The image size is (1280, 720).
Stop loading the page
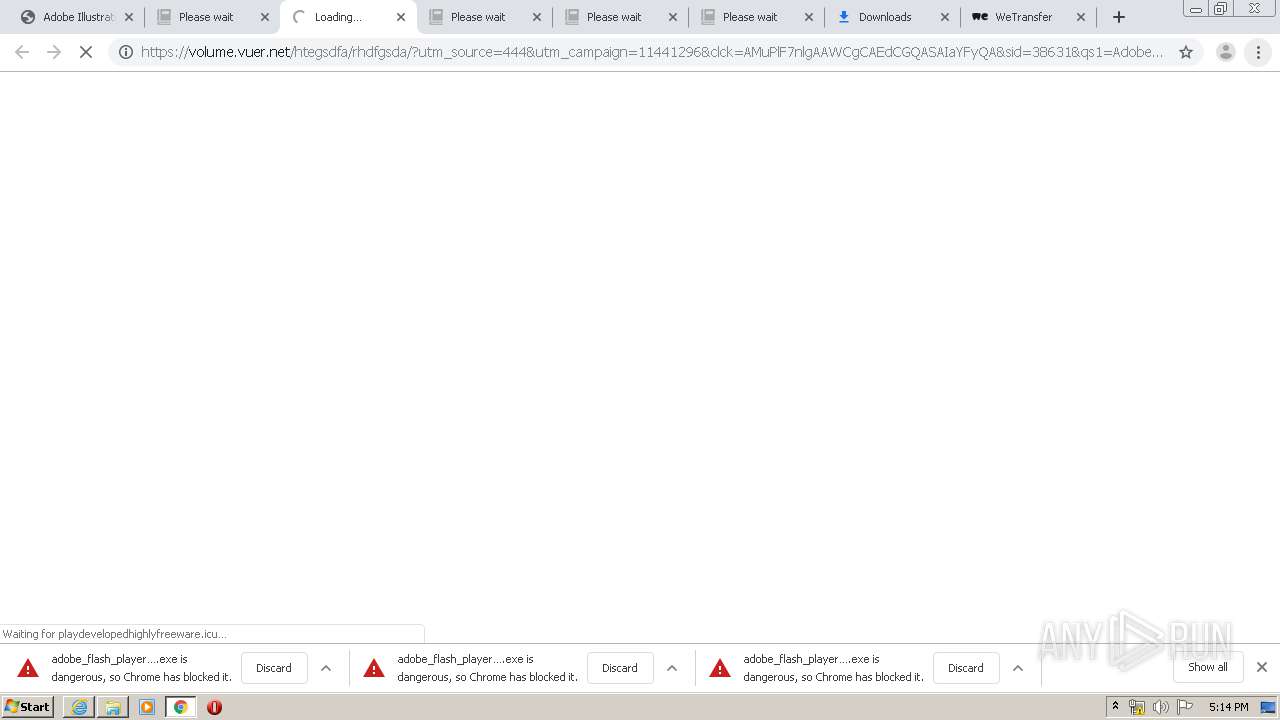tap(86, 52)
